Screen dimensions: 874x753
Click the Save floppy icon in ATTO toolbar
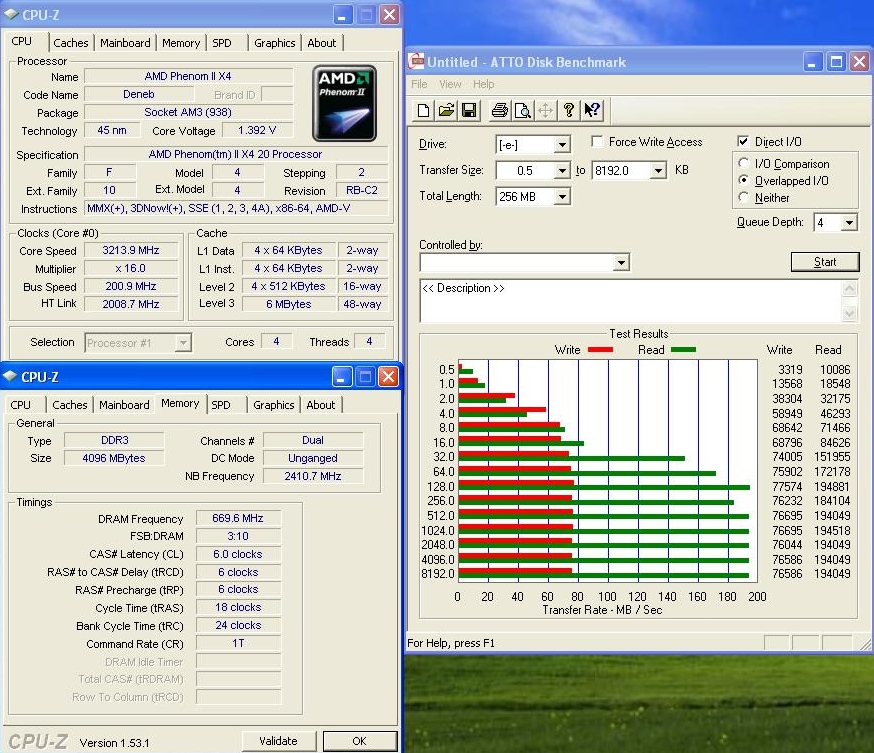[x=469, y=110]
